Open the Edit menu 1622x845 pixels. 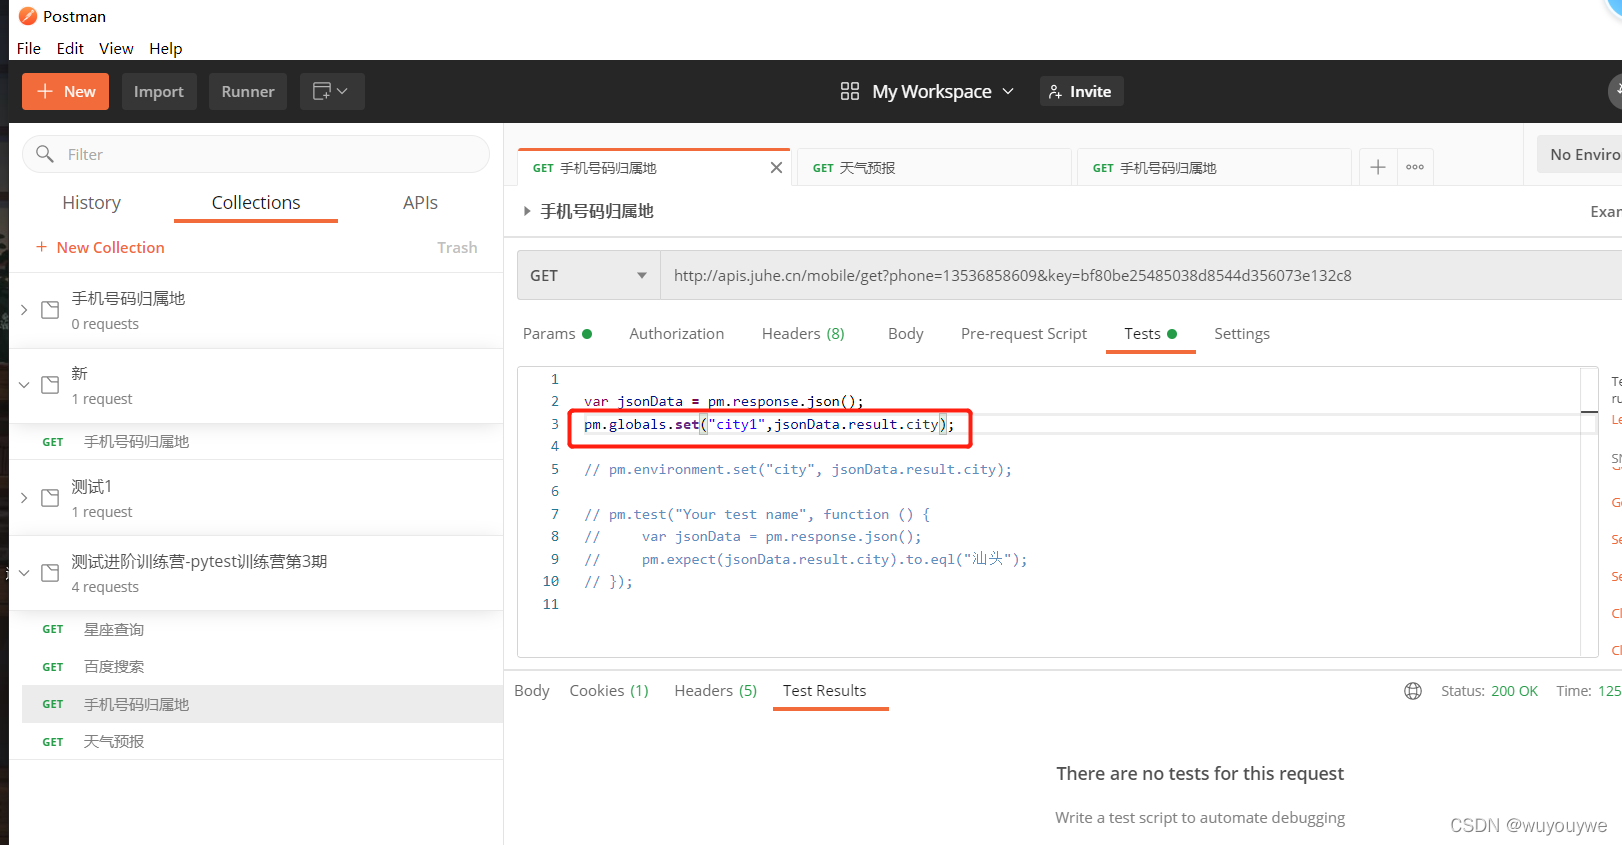(70, 48)
